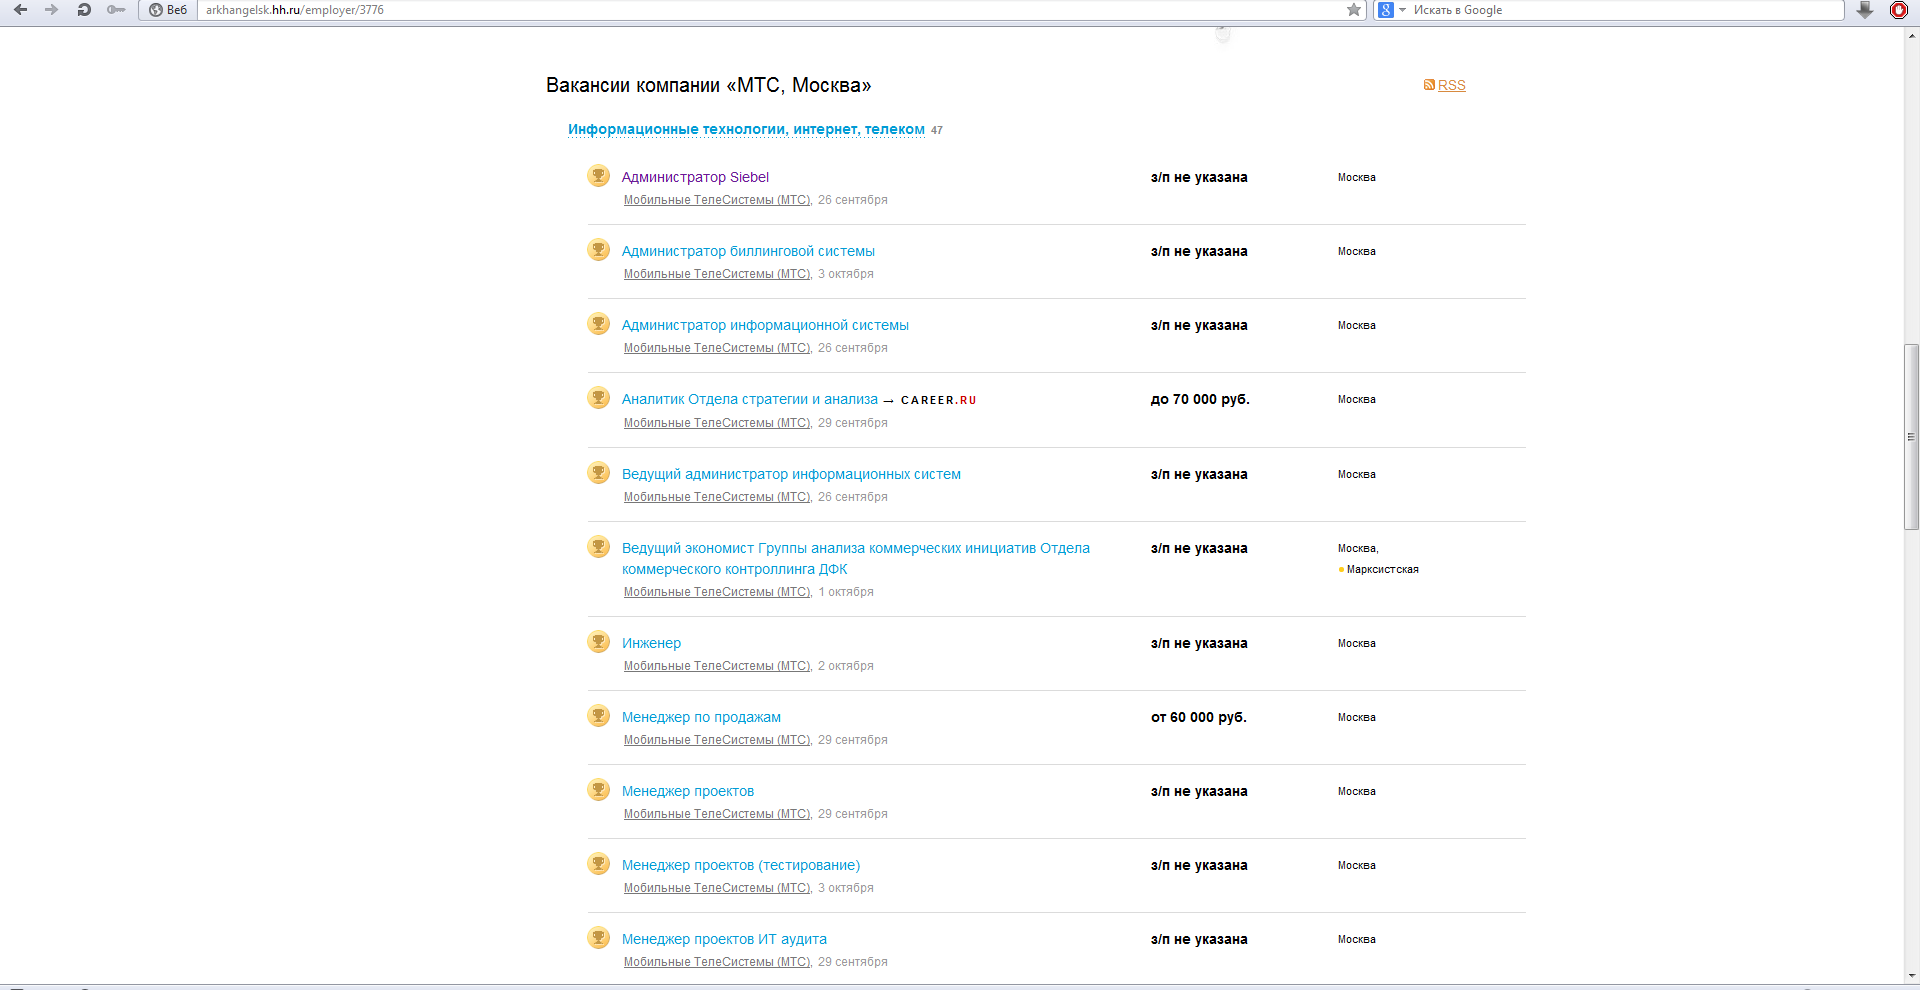
Task: Open employer link under 'Аналитик Отдела стратегии'
Action: click(x=717, y=423)
